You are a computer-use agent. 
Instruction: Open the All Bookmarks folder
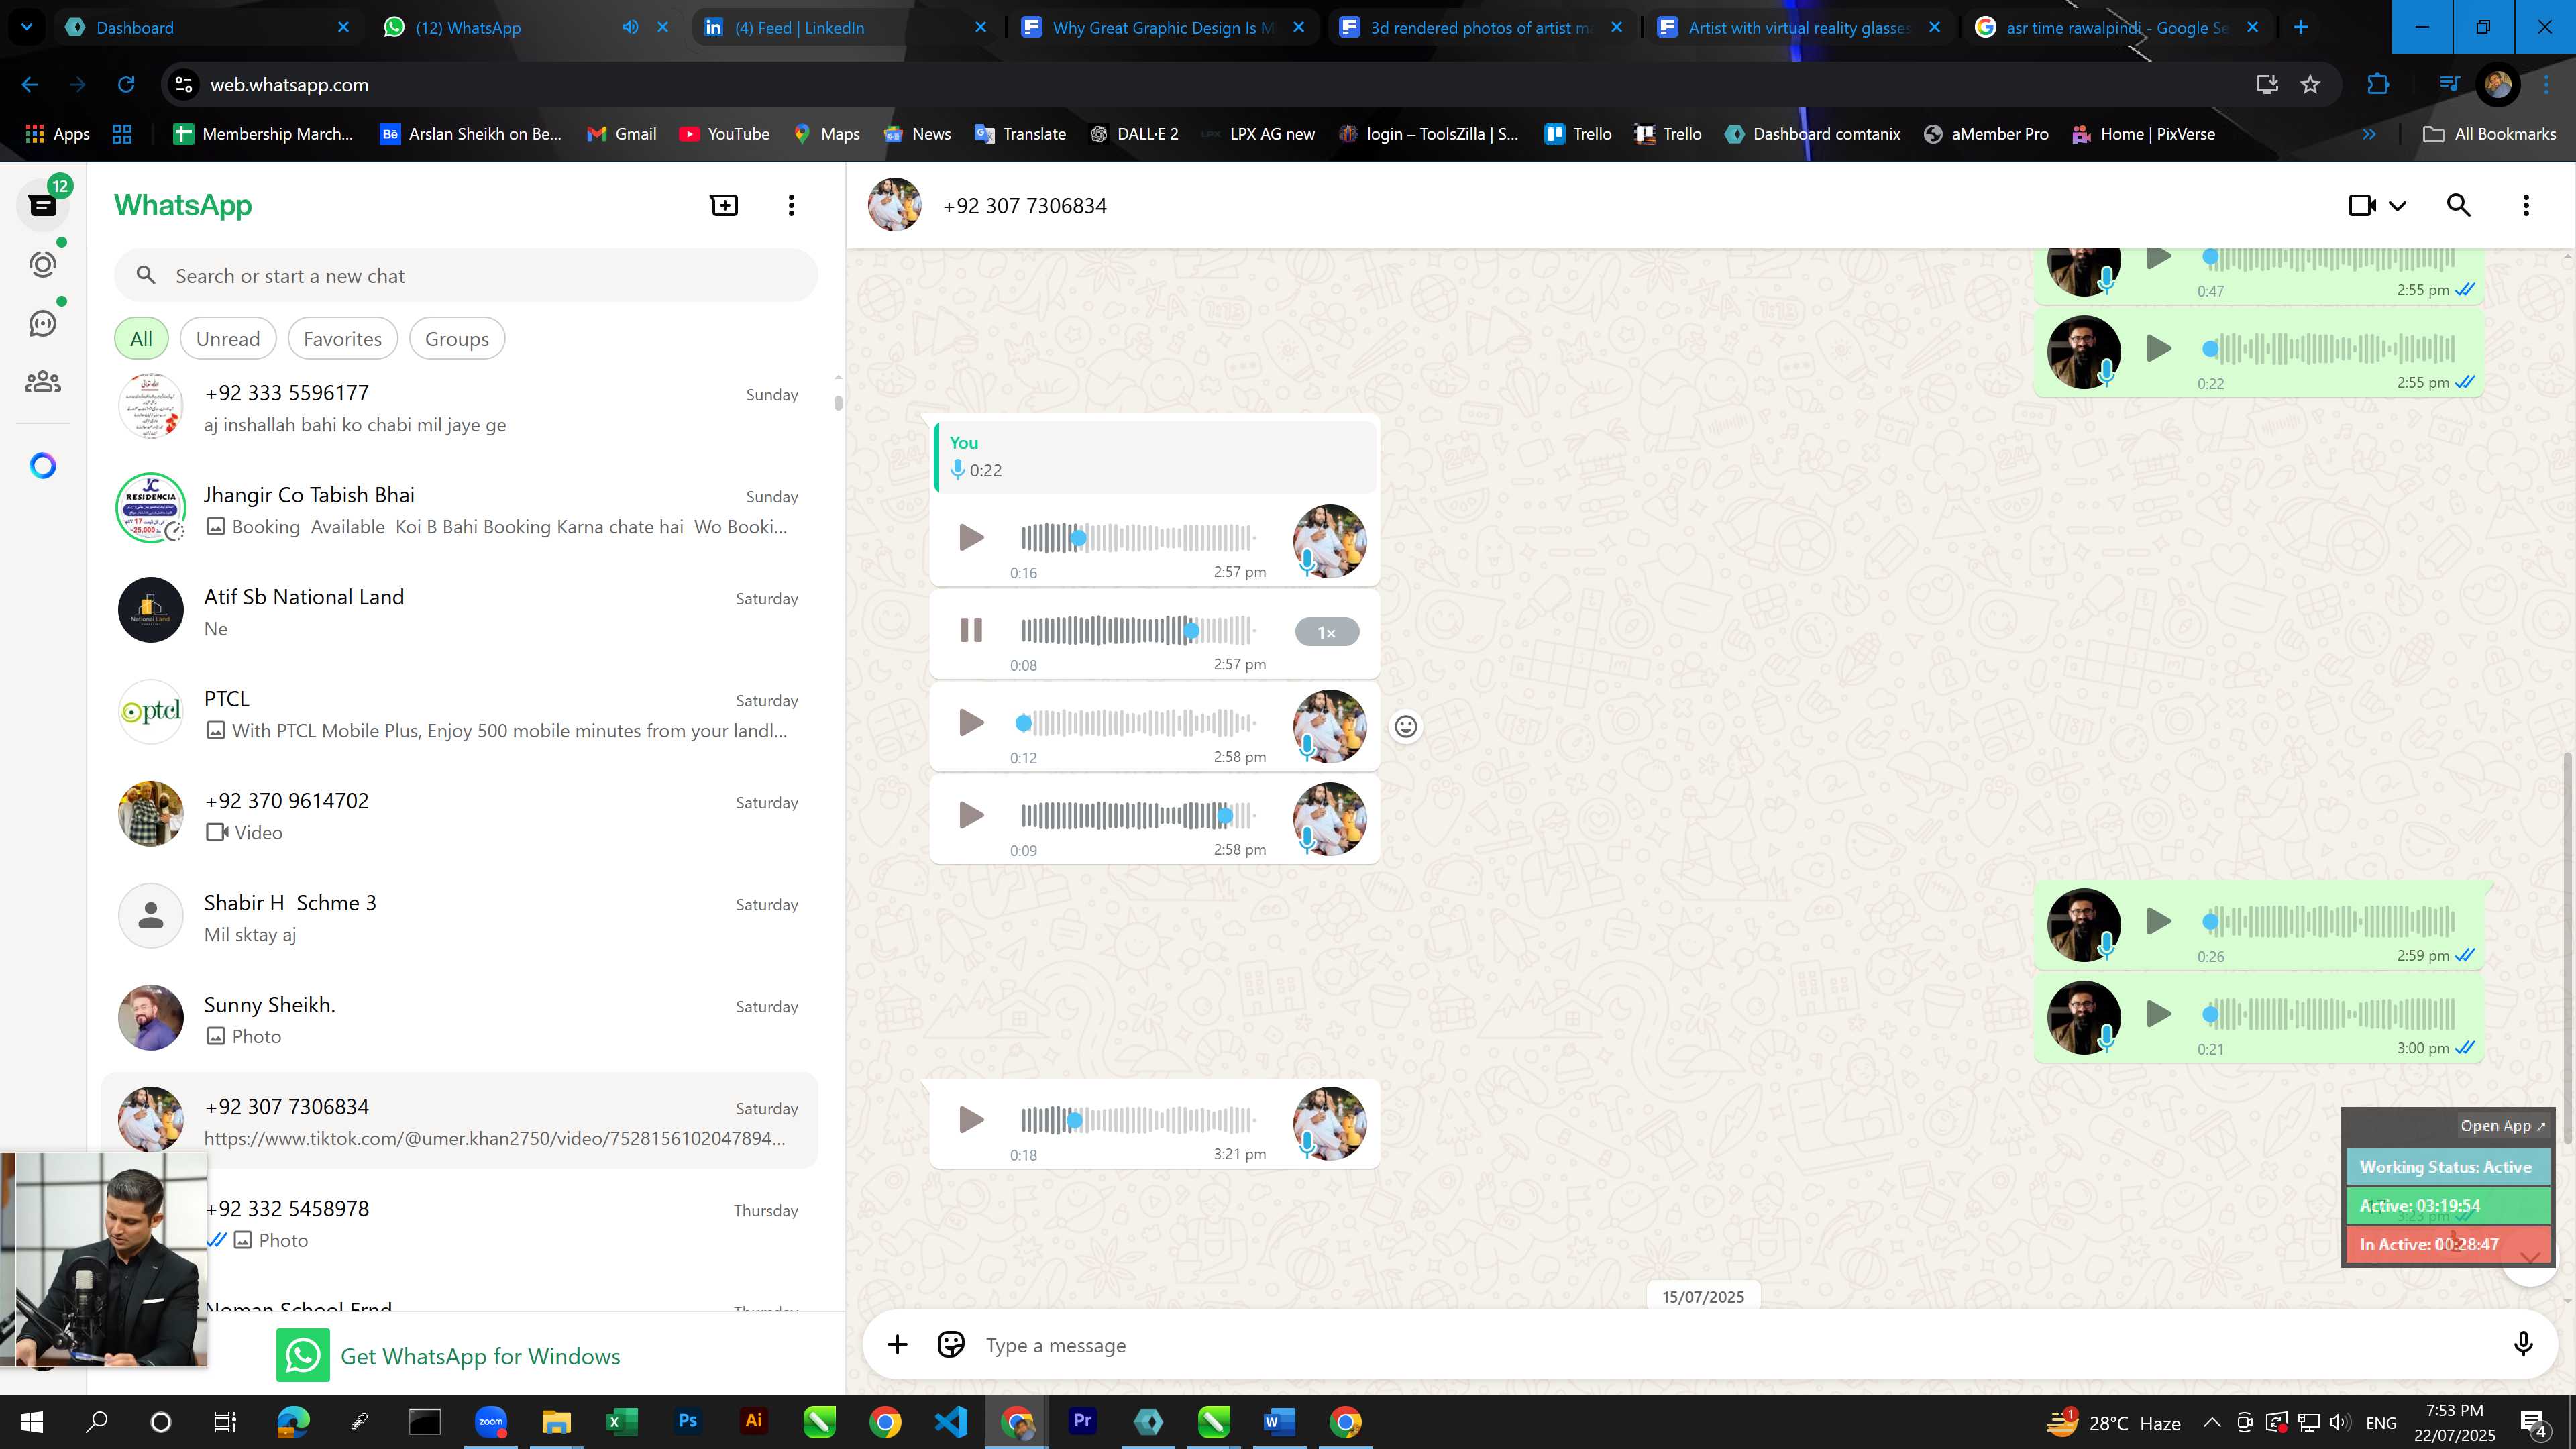tap(2490, 134)
